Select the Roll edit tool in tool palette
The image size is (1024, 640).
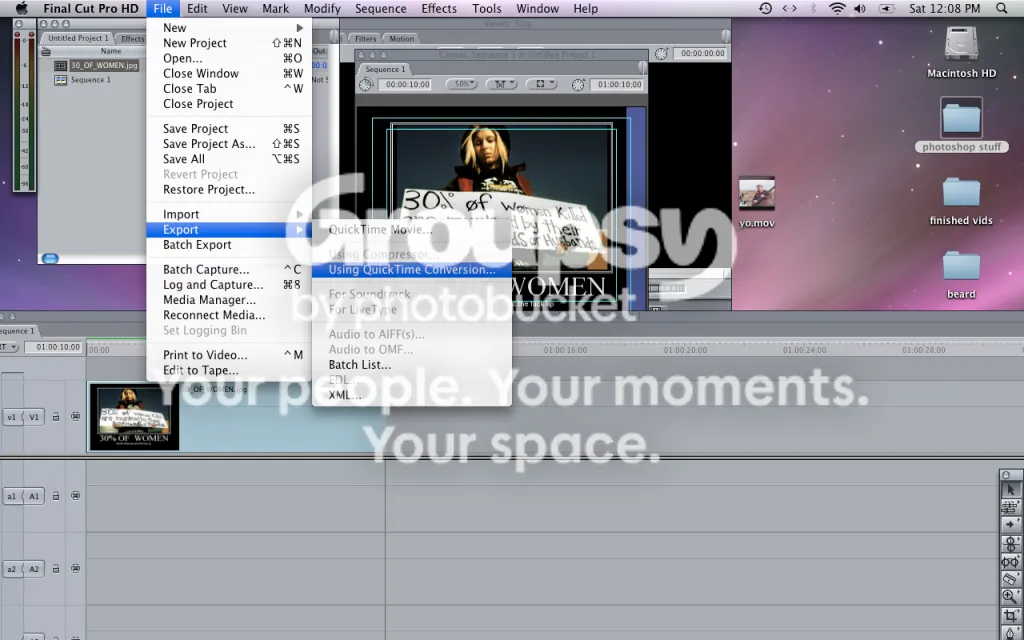1010,543
